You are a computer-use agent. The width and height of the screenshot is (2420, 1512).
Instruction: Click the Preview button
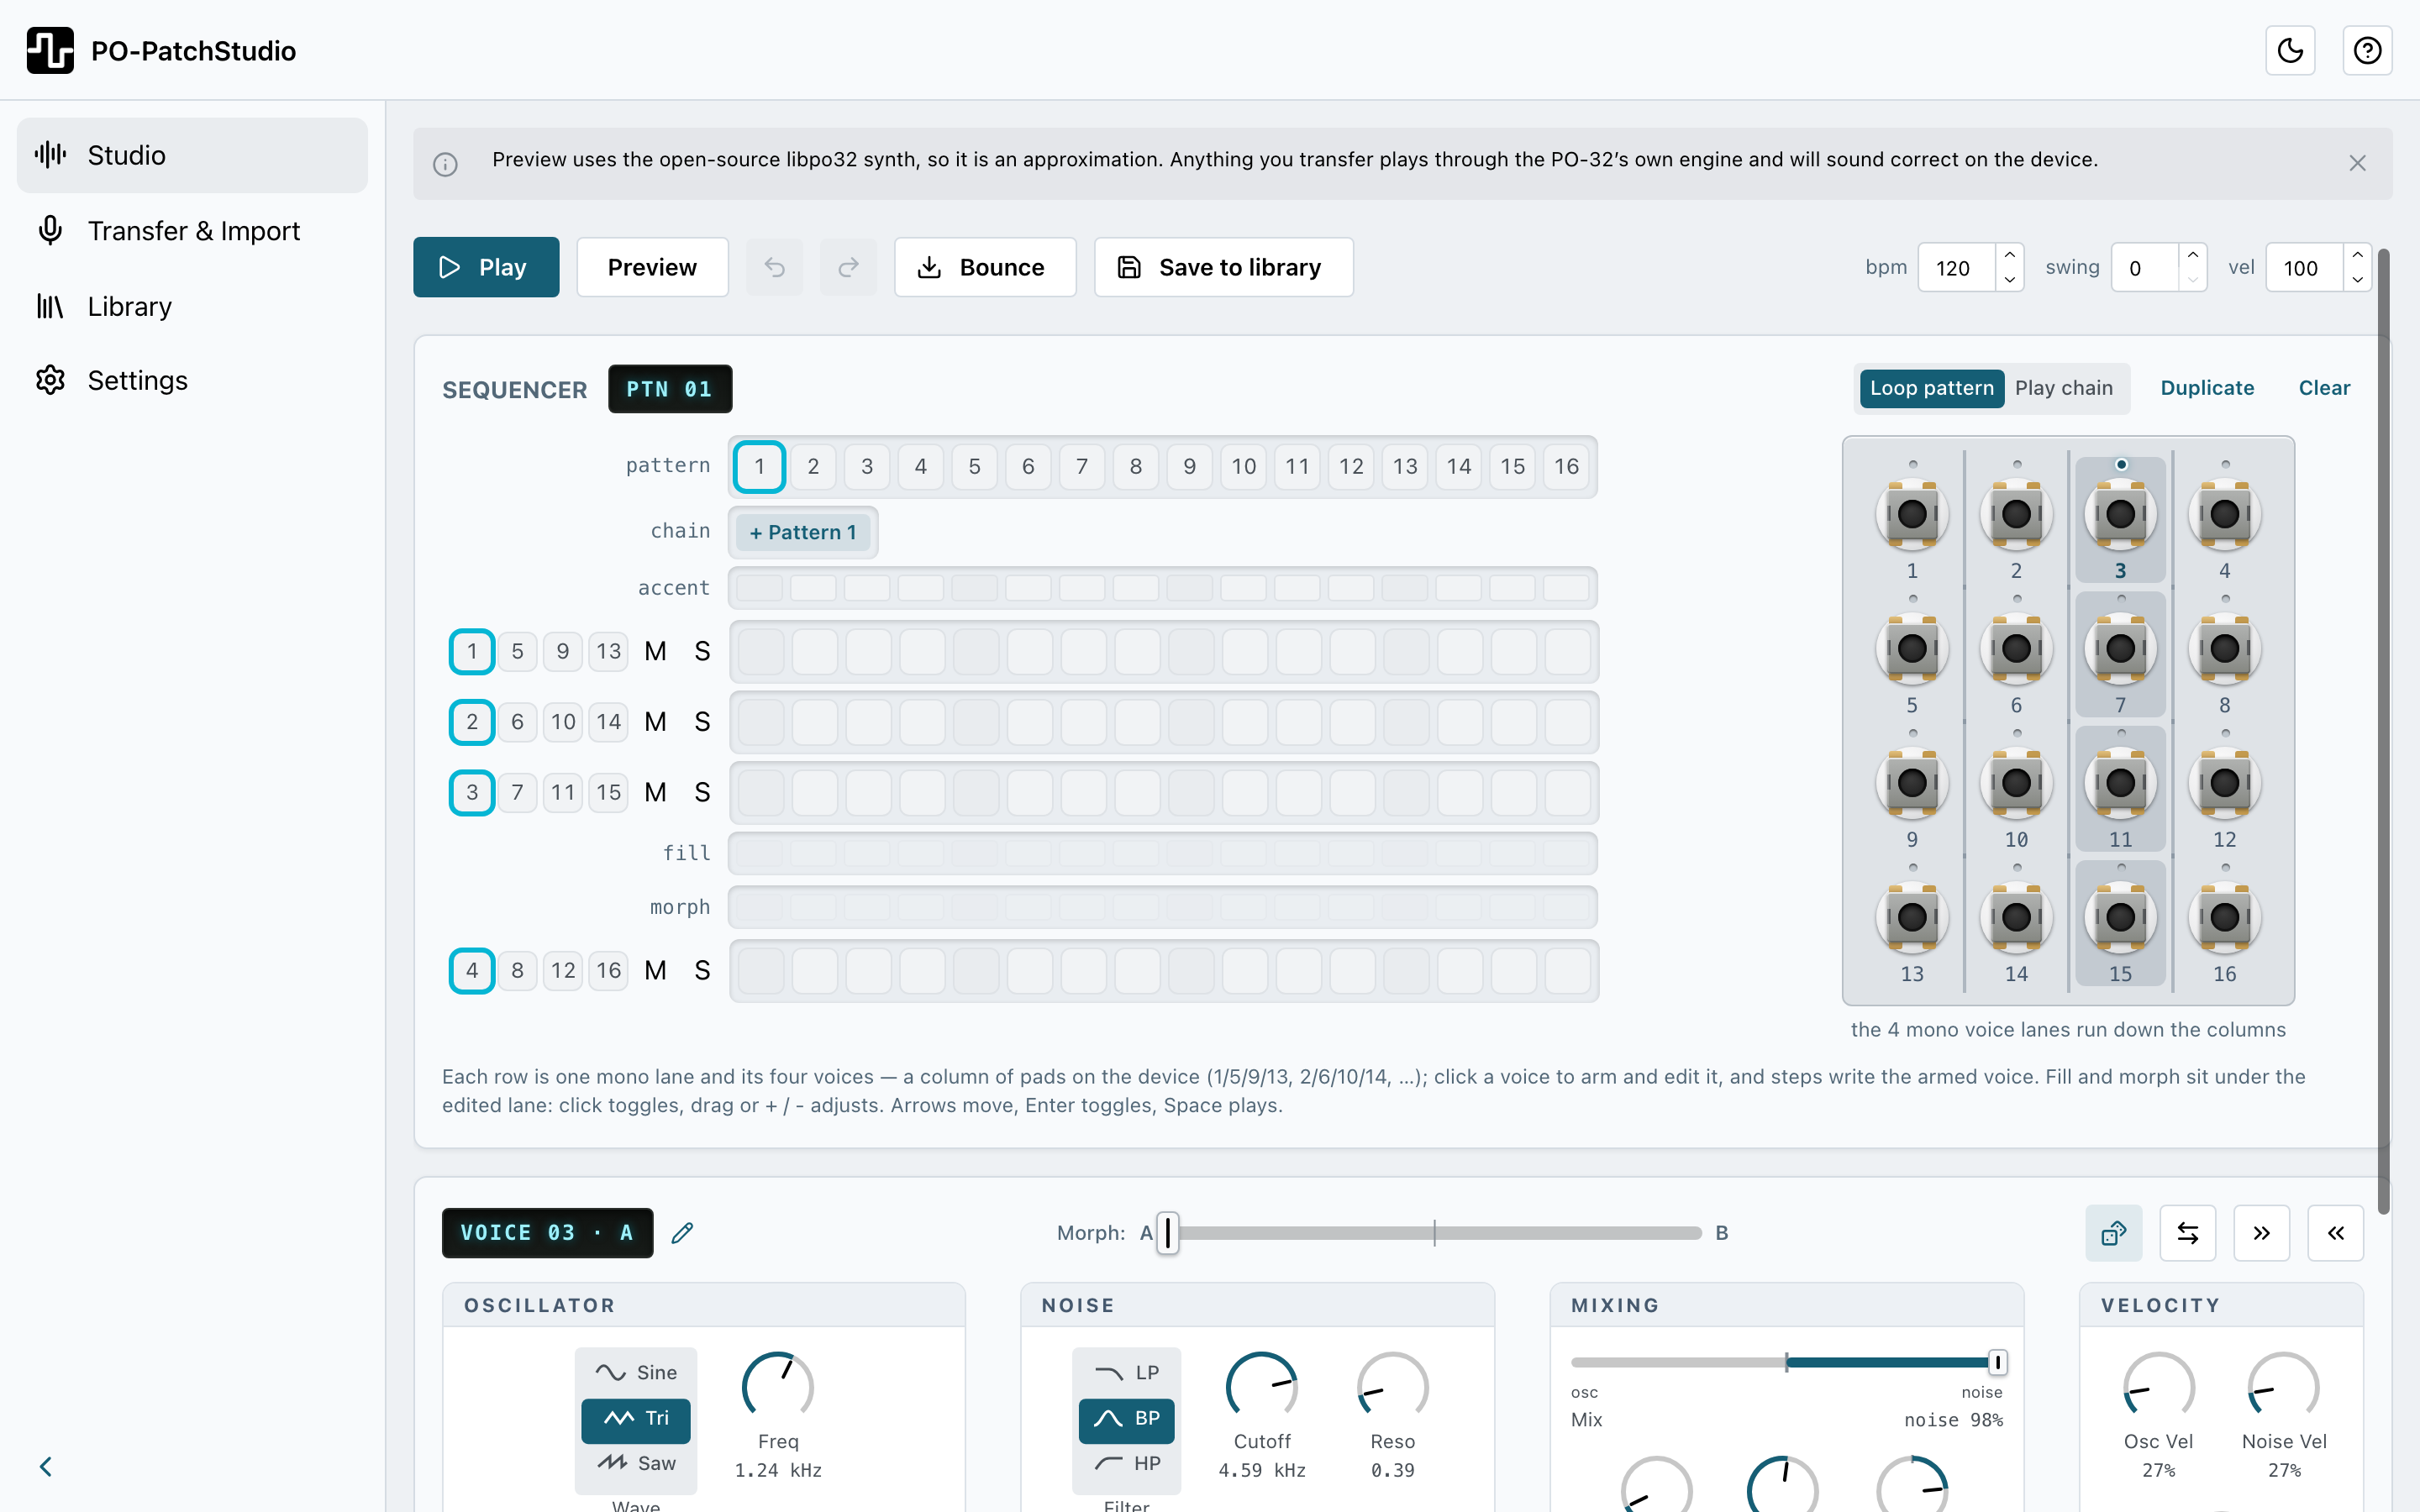point(652,267)
